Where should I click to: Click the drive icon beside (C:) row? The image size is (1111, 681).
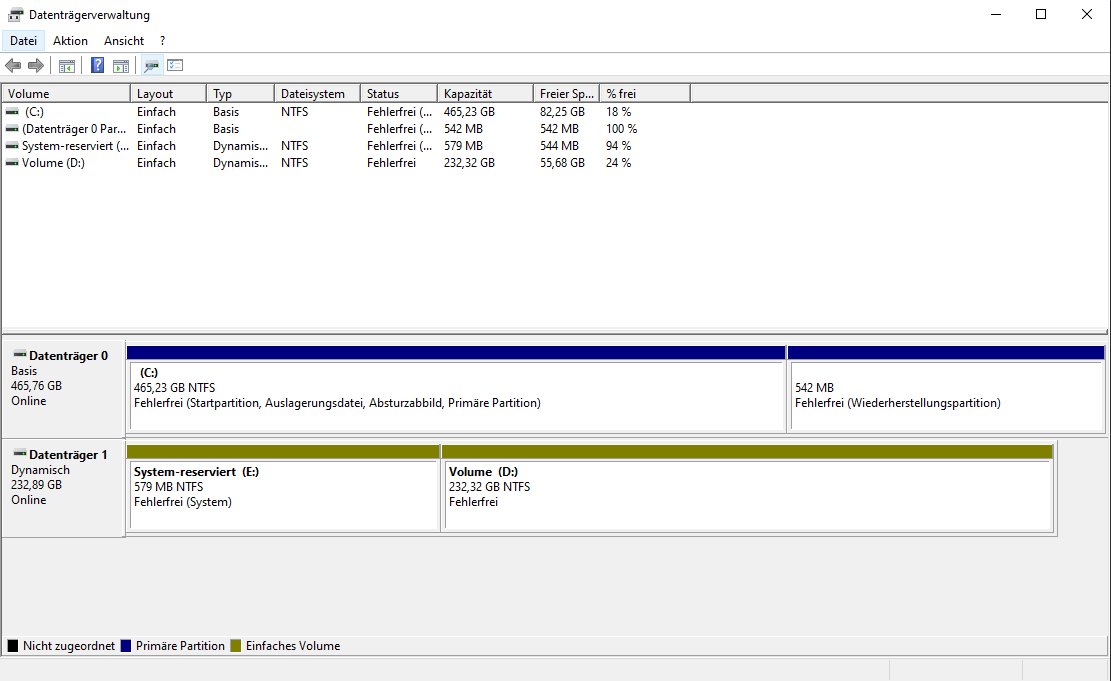click(x=12, y=112)
